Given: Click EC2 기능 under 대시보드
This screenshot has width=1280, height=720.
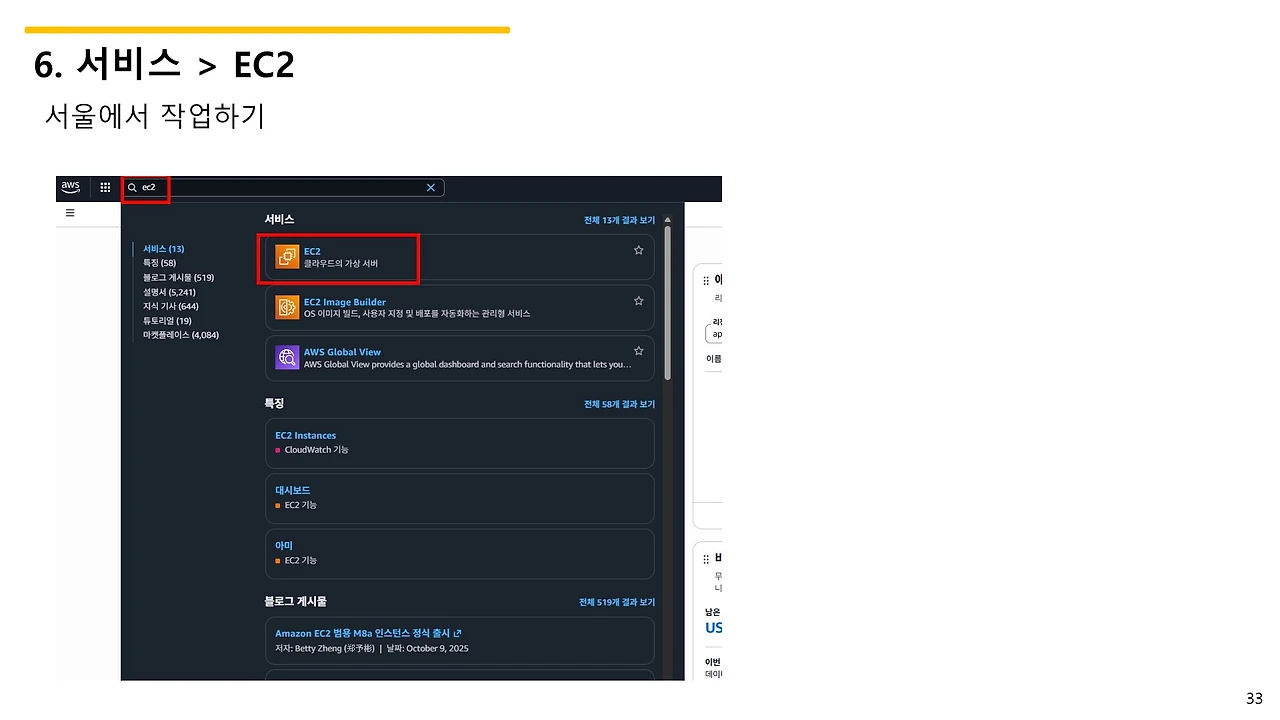Looking at the screenshot, I should 301,505.
